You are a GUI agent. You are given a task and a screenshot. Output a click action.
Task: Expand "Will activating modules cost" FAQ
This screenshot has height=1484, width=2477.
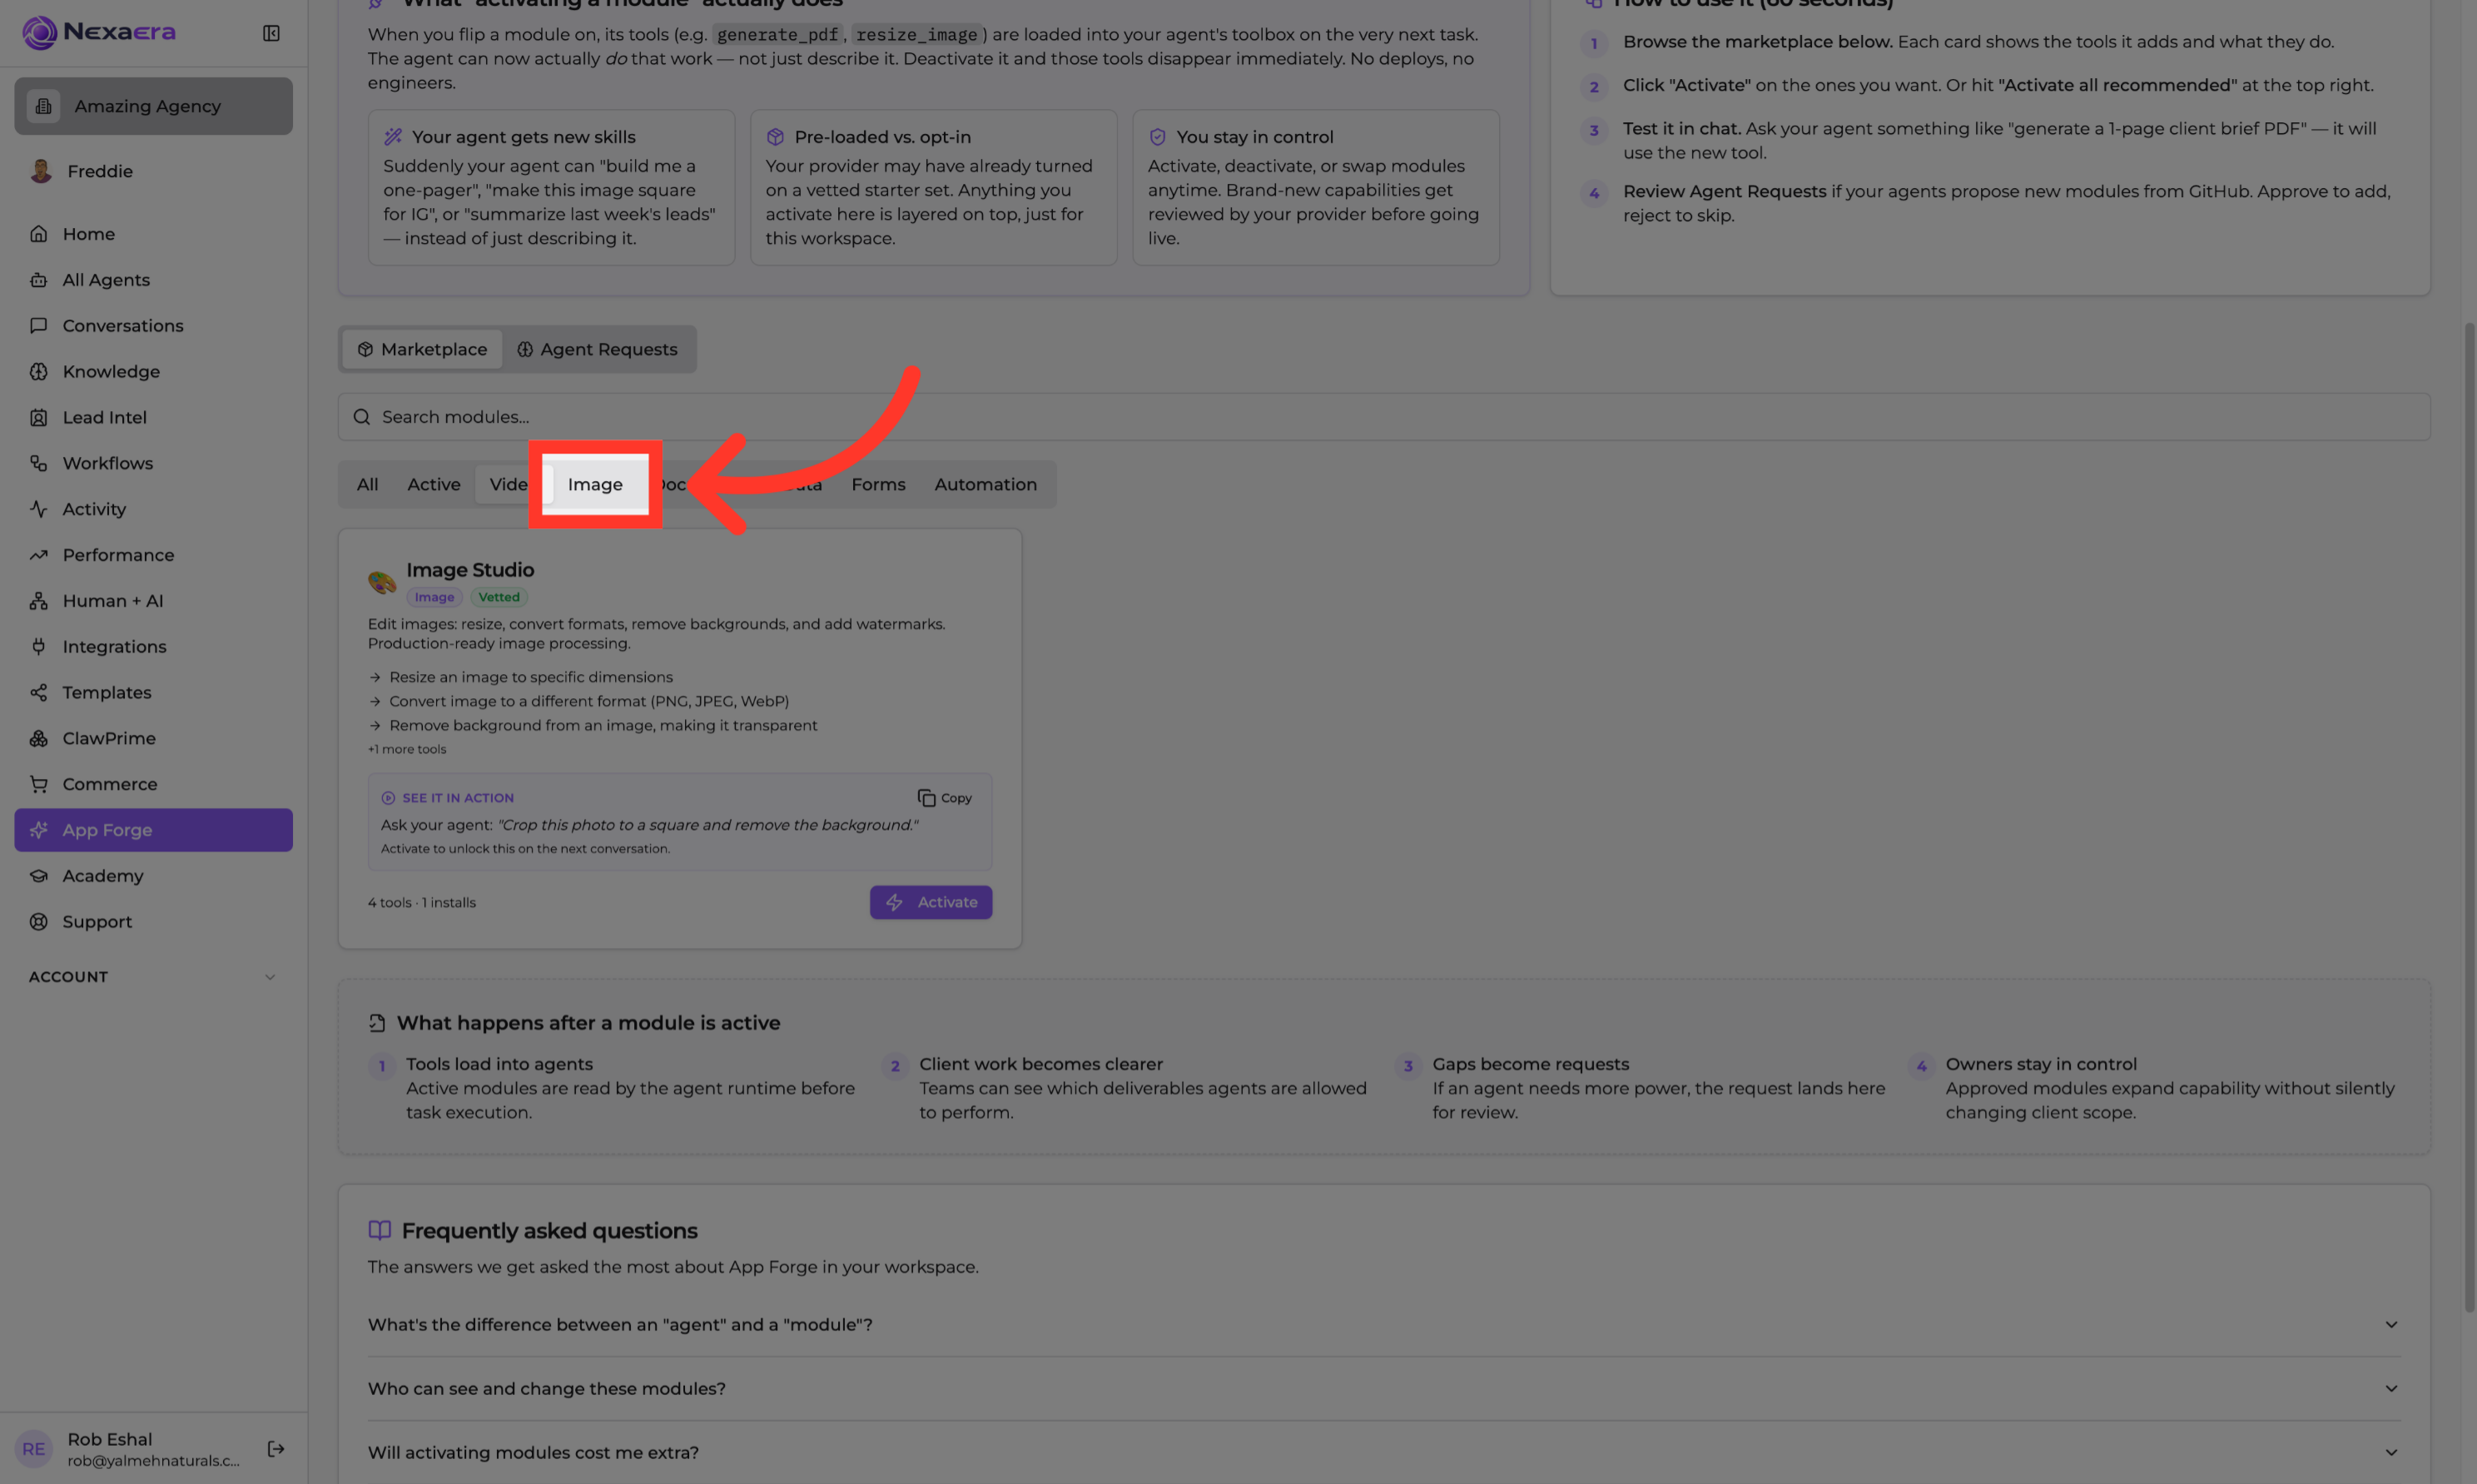click(x=1383, y=1453)
